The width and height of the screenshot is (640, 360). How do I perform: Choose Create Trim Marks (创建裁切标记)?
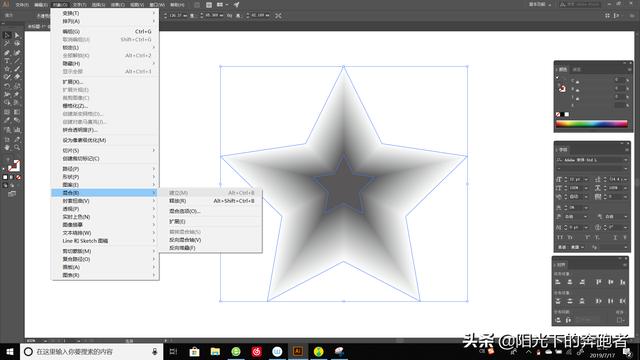click(x=105, y=158)
